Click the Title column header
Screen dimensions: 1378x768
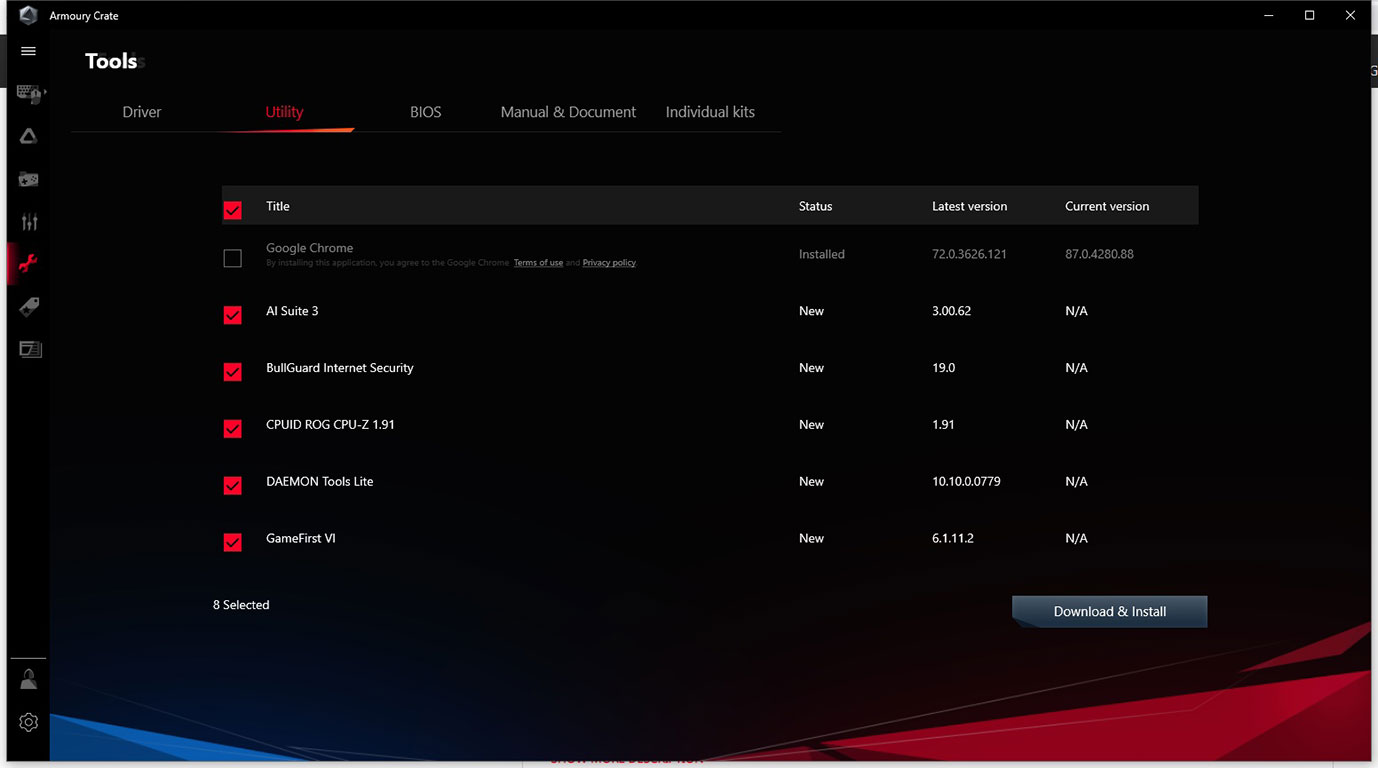pyautogui.click(x=278, y=206)
